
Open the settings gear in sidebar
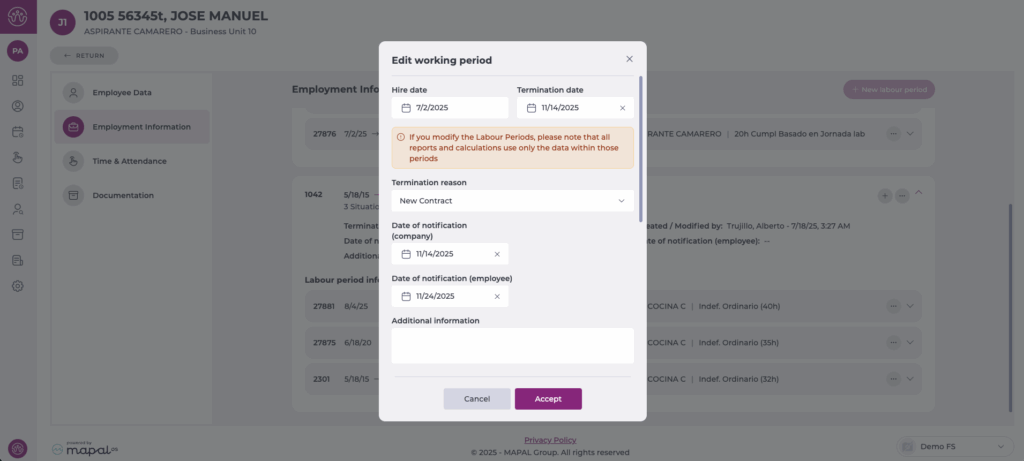coord(17,286)
